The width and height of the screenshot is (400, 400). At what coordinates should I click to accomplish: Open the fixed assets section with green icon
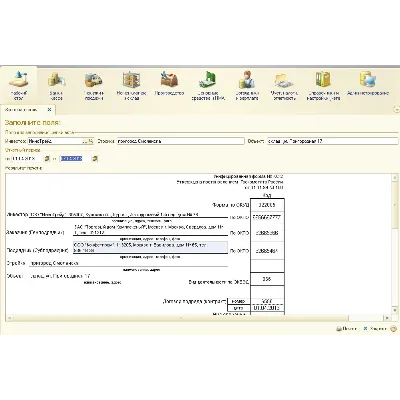point(208,85)
